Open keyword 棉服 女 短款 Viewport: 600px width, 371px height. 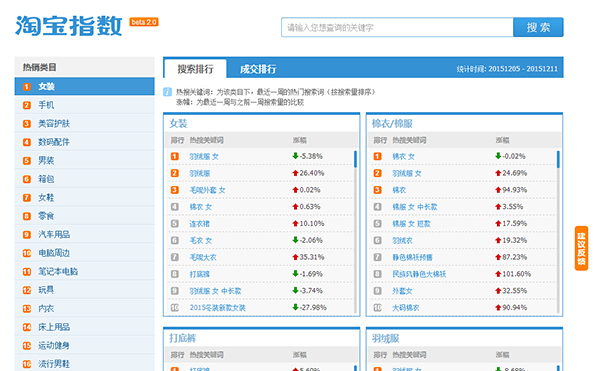(x=411, y=224)
